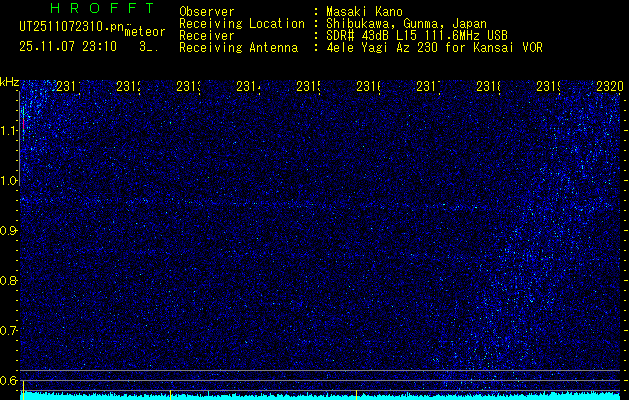Screen dimensions: 629x400
Task: Select the 4ele Yagi Az 230 antenna text
Action: (434, 48)
